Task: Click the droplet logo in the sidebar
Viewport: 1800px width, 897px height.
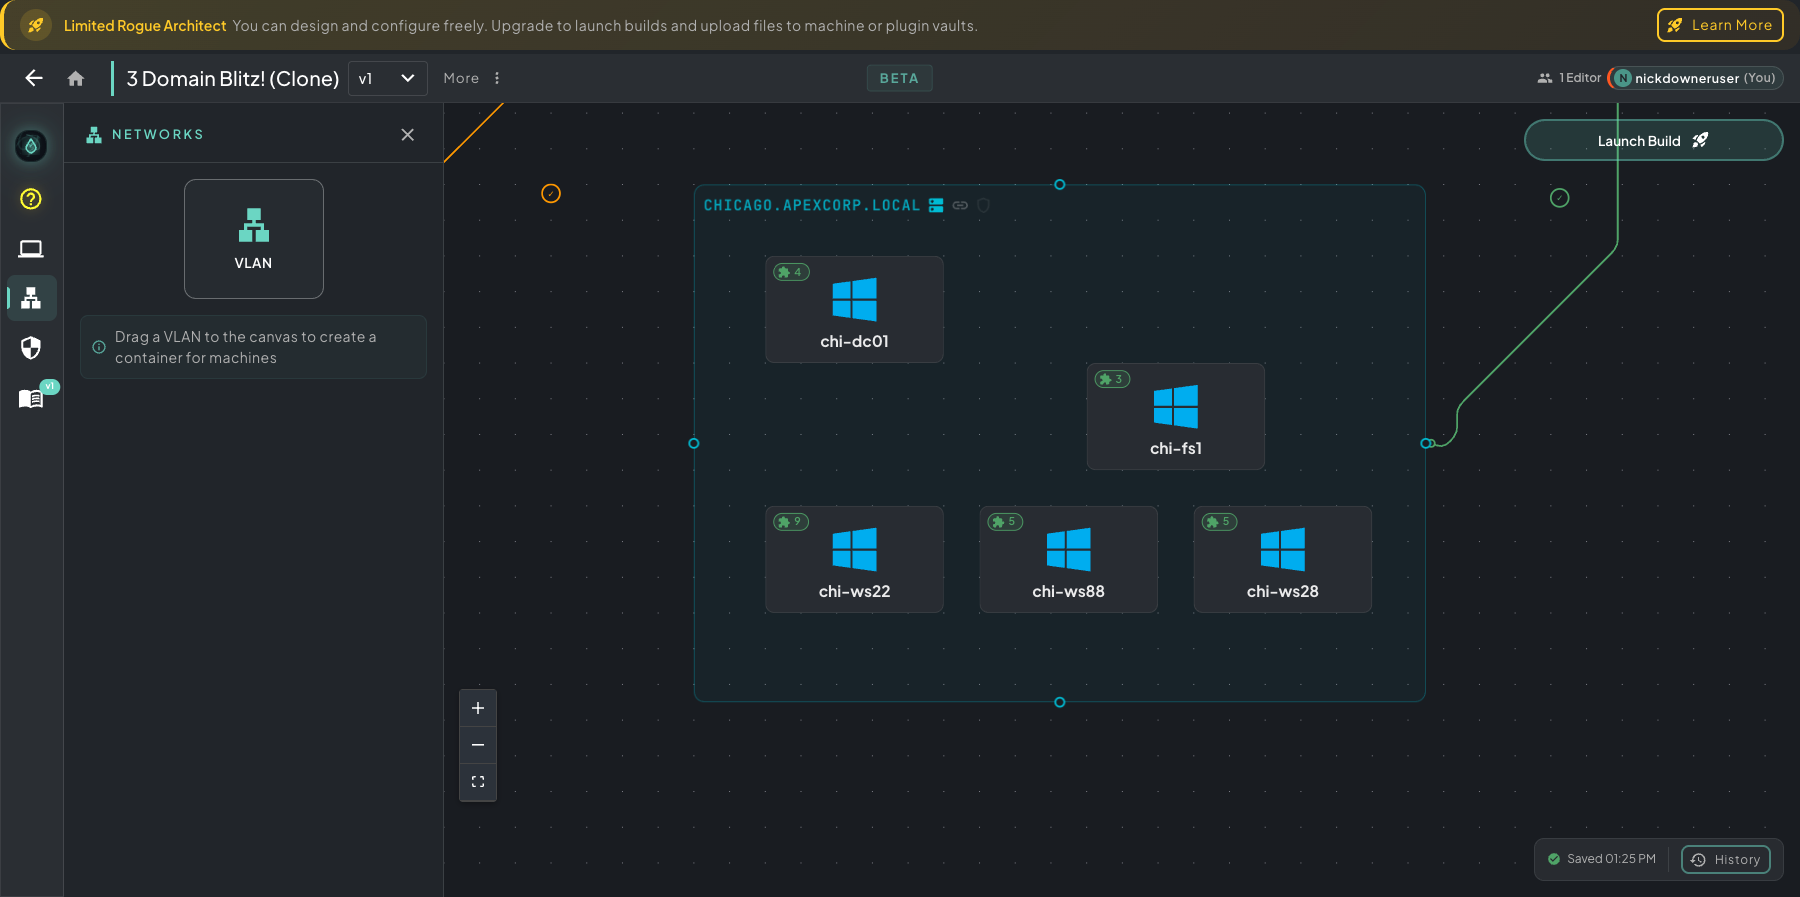Action: tap(31, 147)
